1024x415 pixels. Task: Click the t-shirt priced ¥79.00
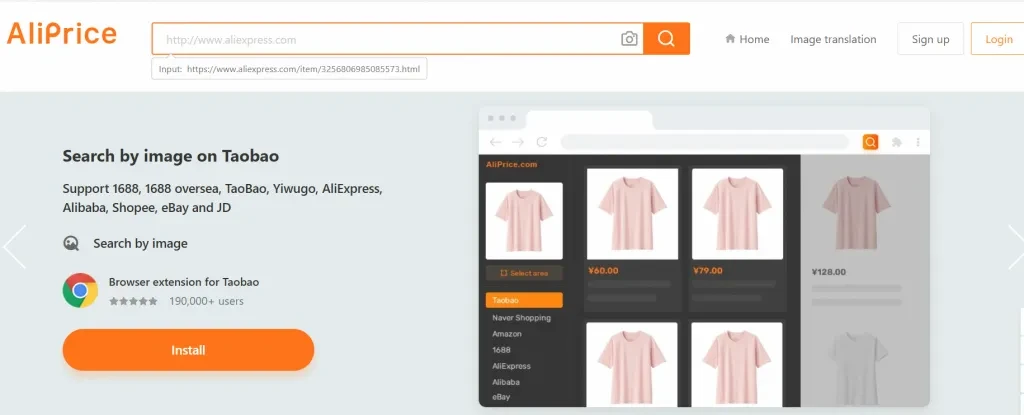click(x=737, y=214)
